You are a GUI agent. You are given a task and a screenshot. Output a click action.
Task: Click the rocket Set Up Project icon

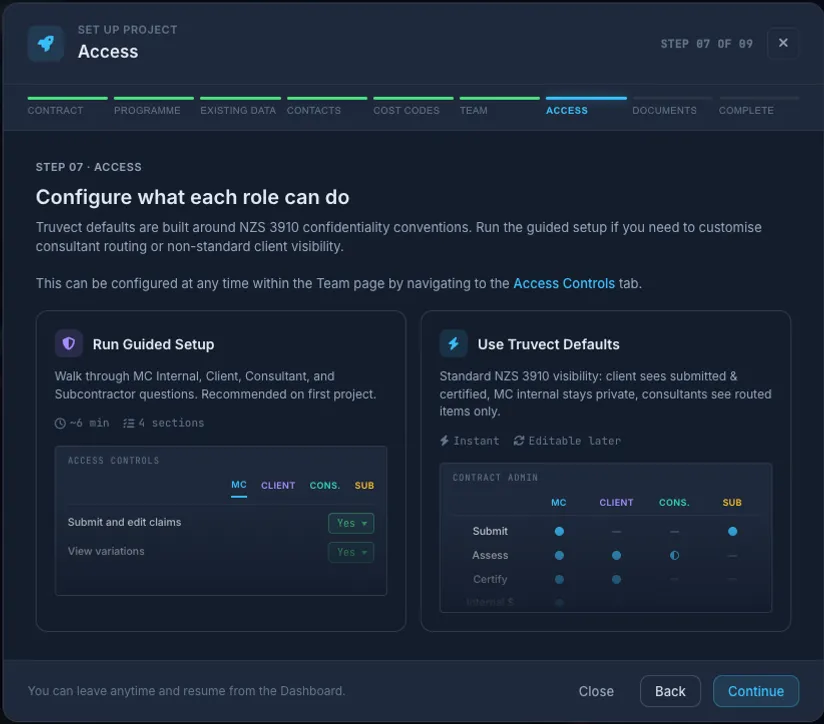[46, 44]
